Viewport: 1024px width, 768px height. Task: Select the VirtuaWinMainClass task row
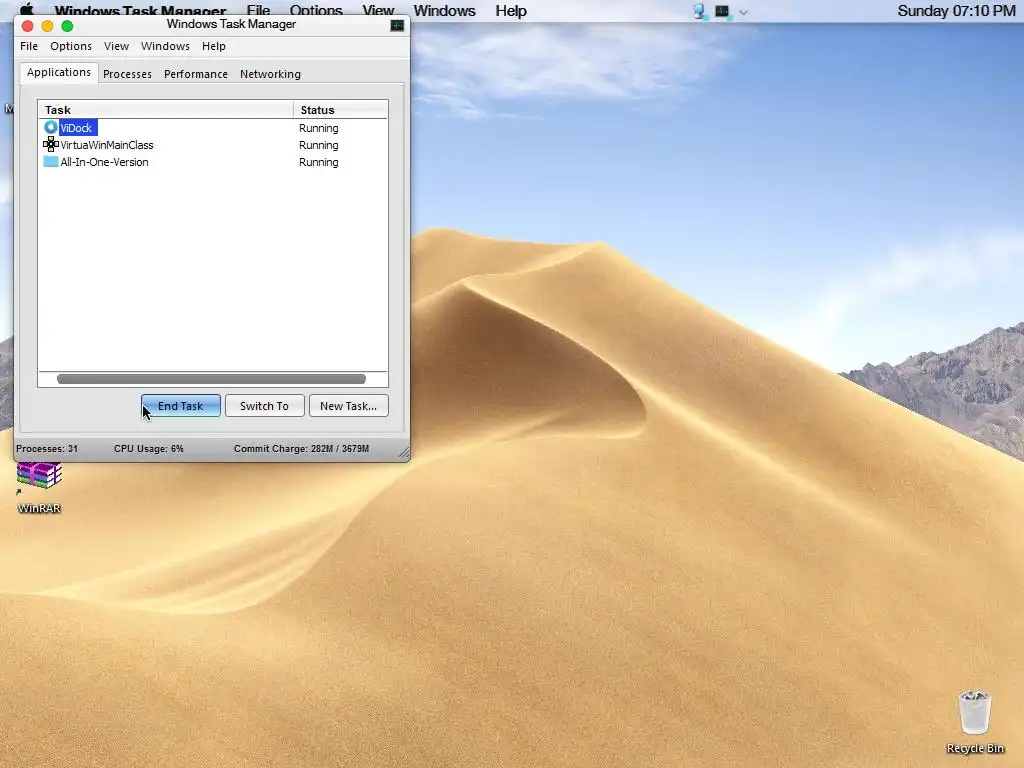pos(213,145)
